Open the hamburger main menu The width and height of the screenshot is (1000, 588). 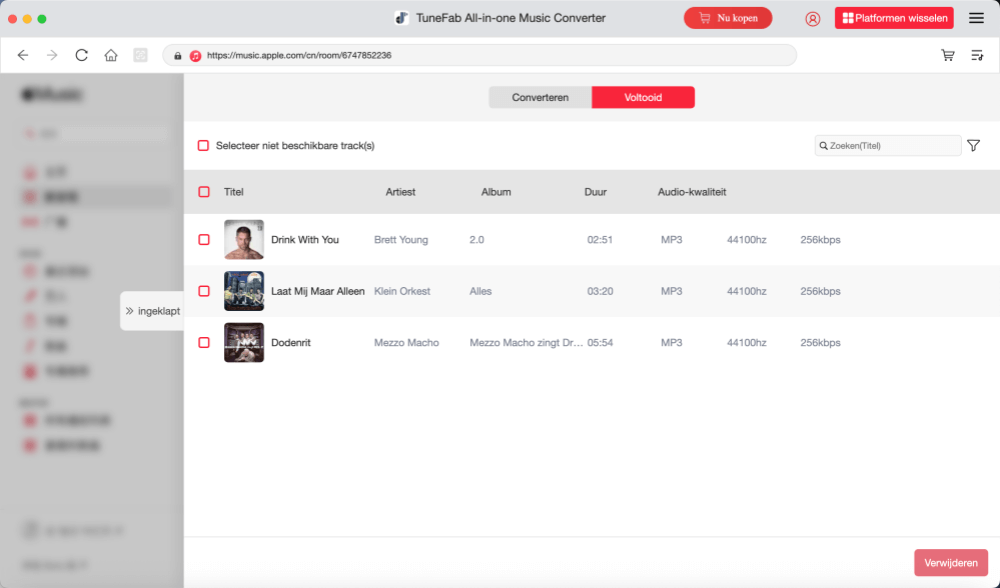click(x=976, y=18)
